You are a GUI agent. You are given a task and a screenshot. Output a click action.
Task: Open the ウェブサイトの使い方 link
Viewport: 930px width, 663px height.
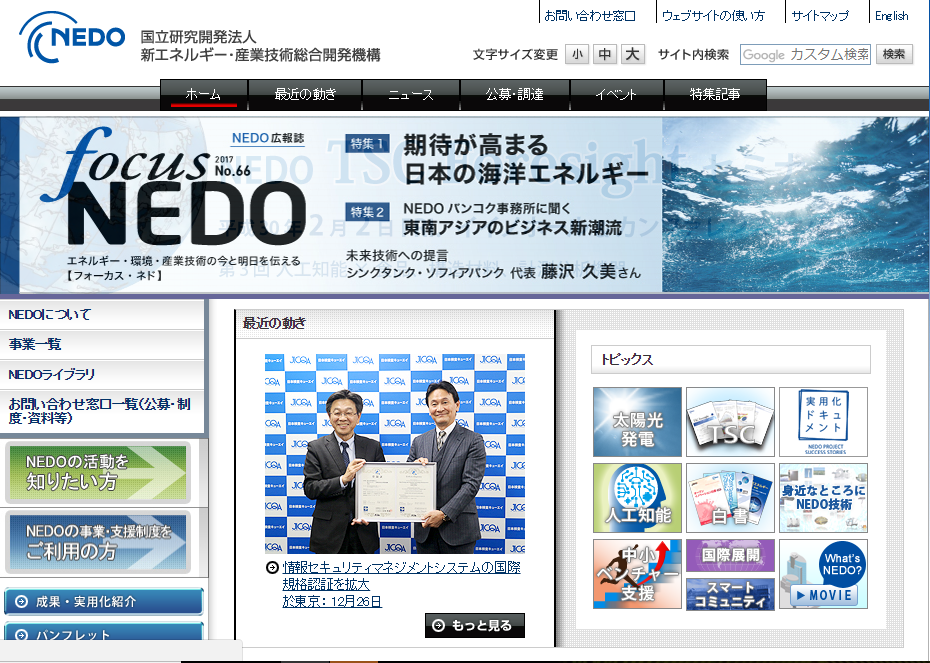[x=714, y=16]
